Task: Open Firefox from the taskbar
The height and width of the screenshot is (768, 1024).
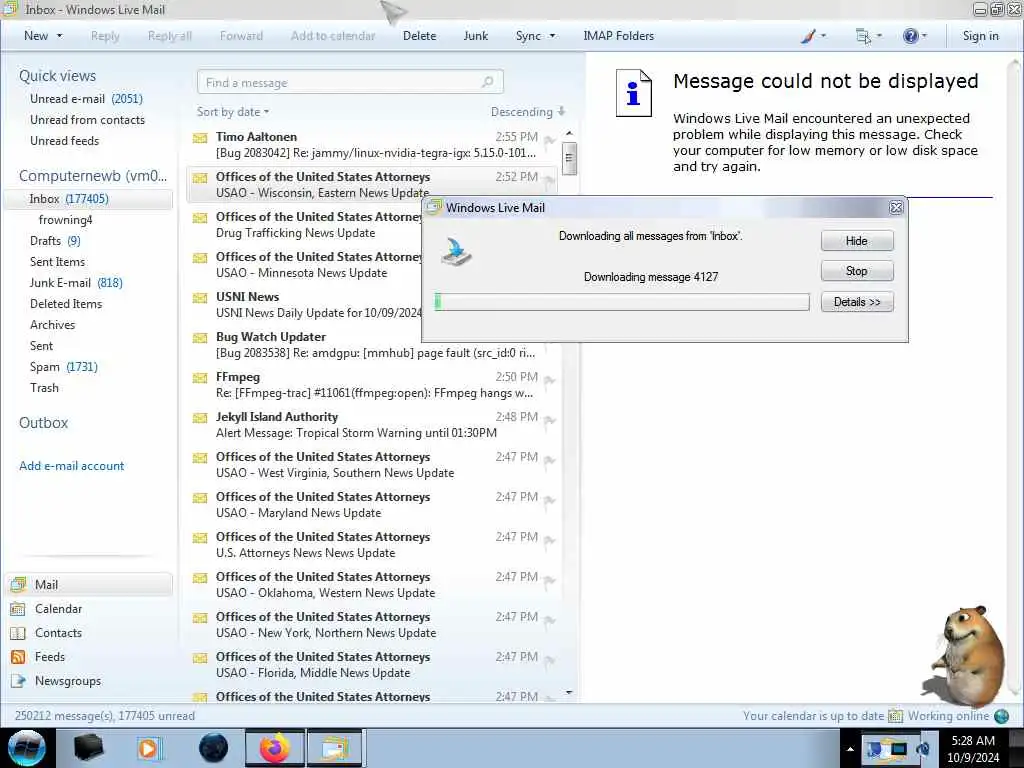Action: [275, 748]
